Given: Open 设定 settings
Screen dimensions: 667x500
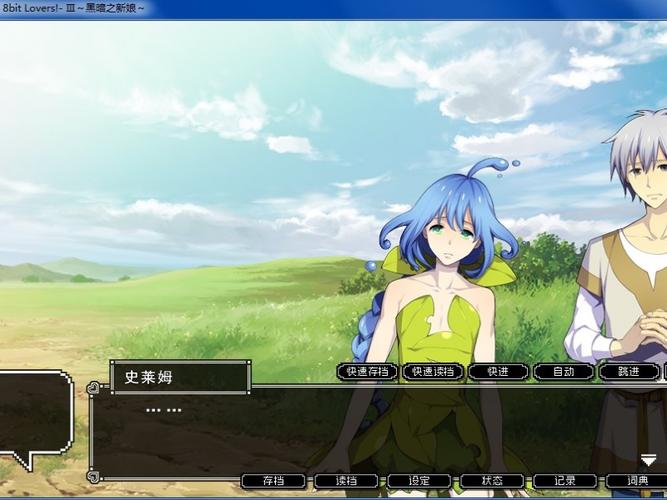Looking at the screenshot, I should pyautogui.click(x=419, y=481).
